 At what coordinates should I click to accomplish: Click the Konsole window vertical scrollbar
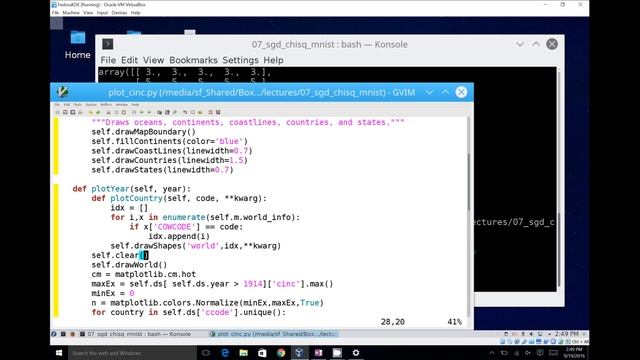coord(559,180)
